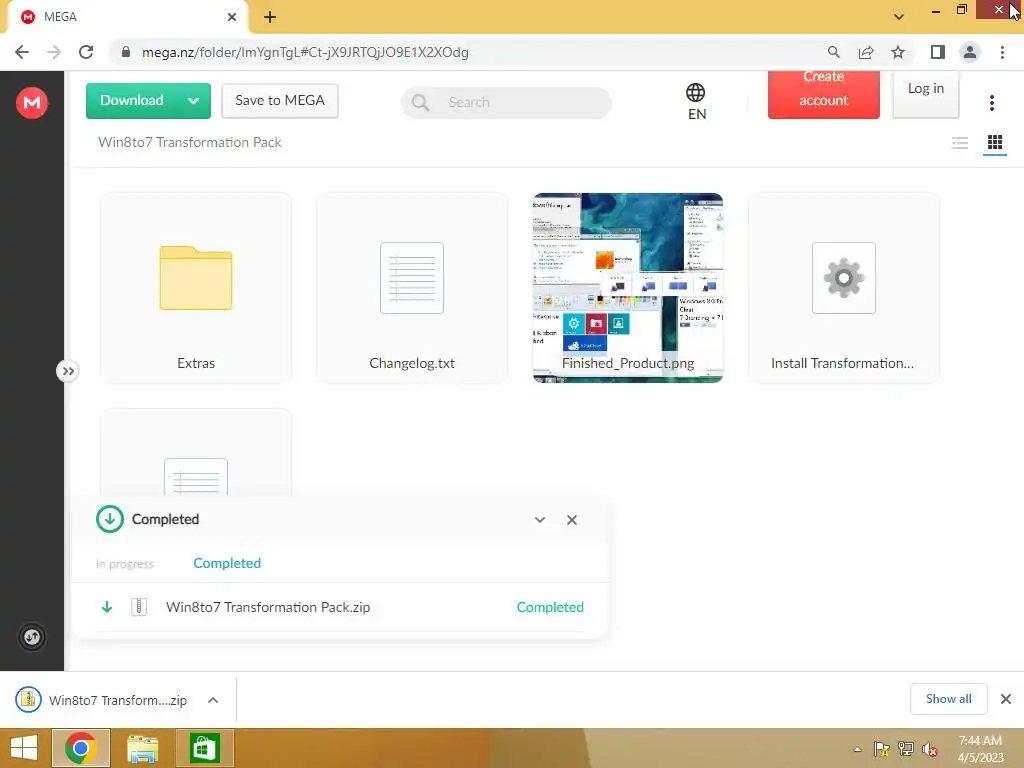Open Chrome three-dot menu
Image resolution: width=1024 pixels, height=768 pixels.
pos(1002,52)
